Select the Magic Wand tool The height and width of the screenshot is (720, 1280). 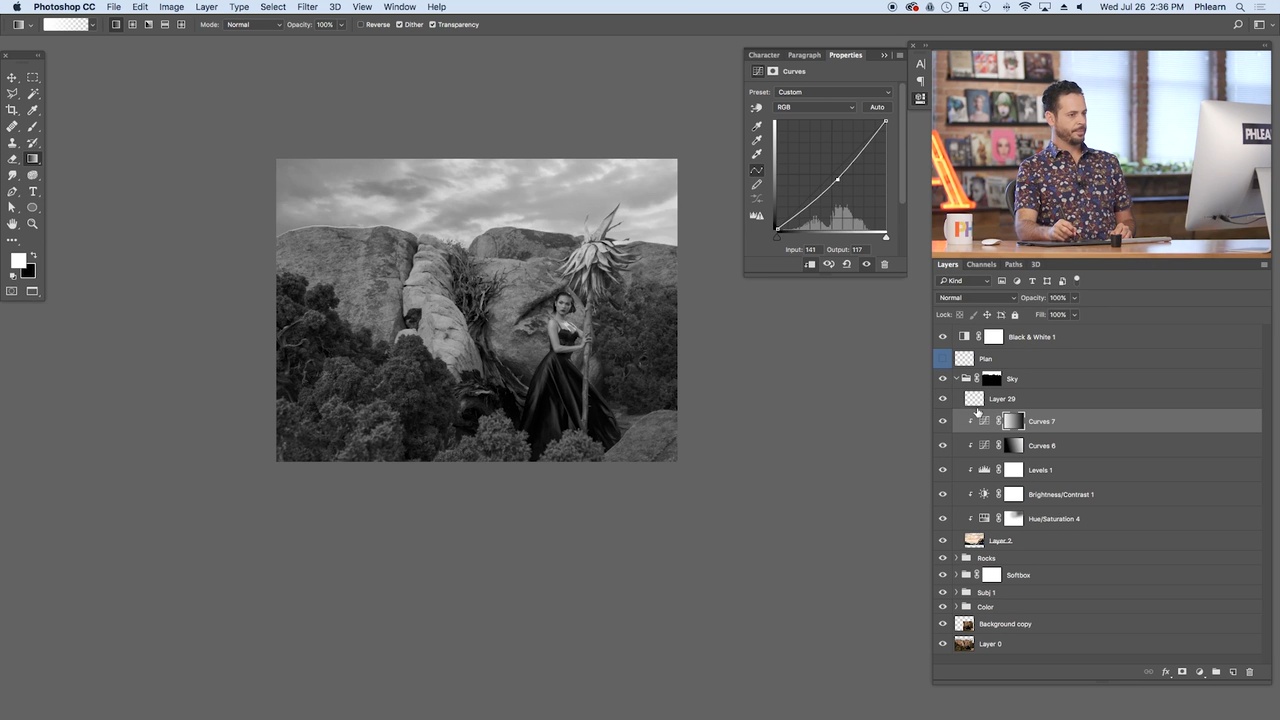[x=33, y=94]
